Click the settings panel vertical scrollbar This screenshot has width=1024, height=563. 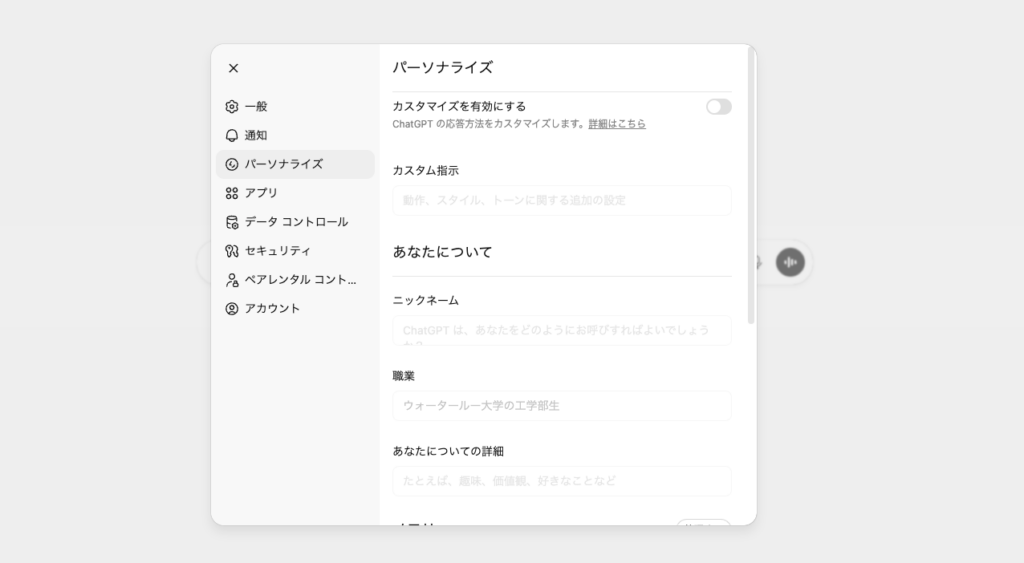tap(751, 185)
